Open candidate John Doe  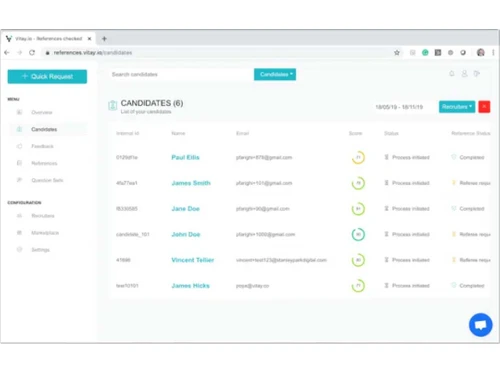click(186, 234)
